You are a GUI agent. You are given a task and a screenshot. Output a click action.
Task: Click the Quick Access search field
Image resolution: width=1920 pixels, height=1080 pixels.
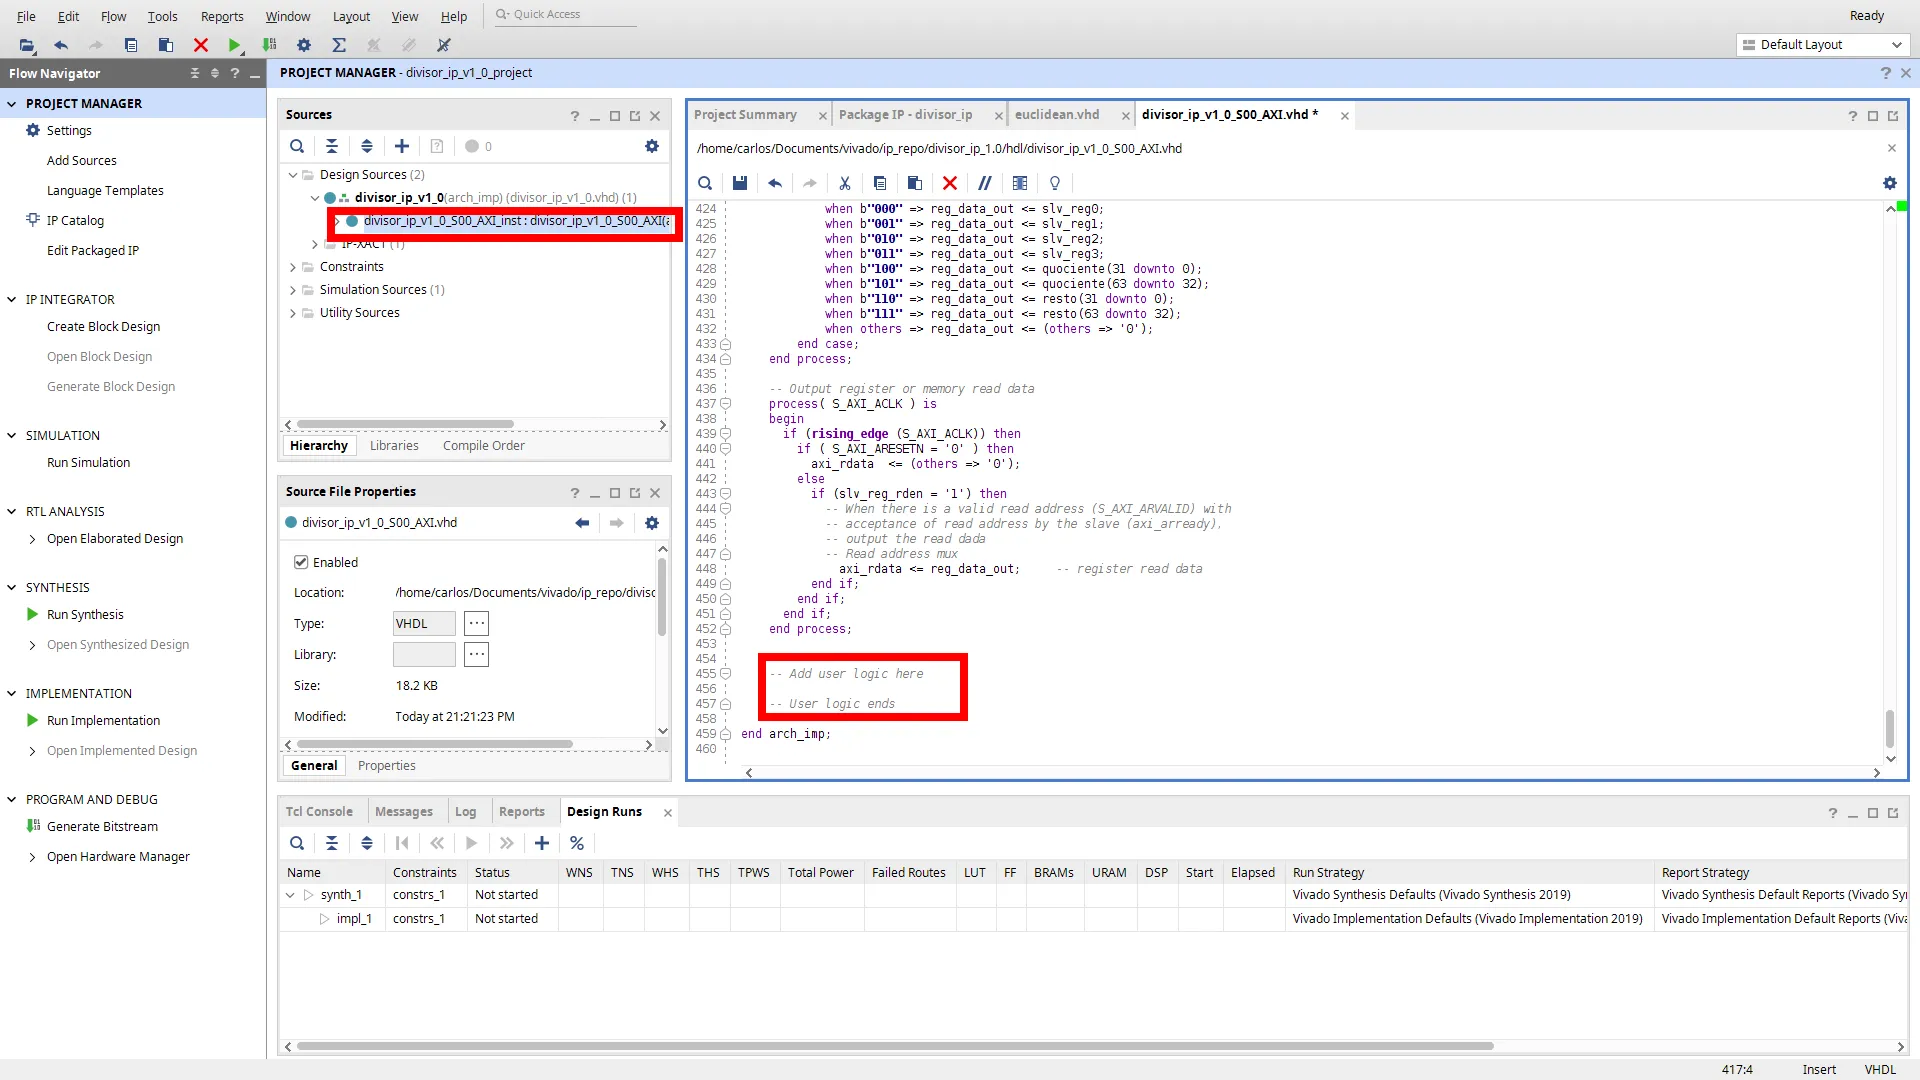(x=565, y=15)
